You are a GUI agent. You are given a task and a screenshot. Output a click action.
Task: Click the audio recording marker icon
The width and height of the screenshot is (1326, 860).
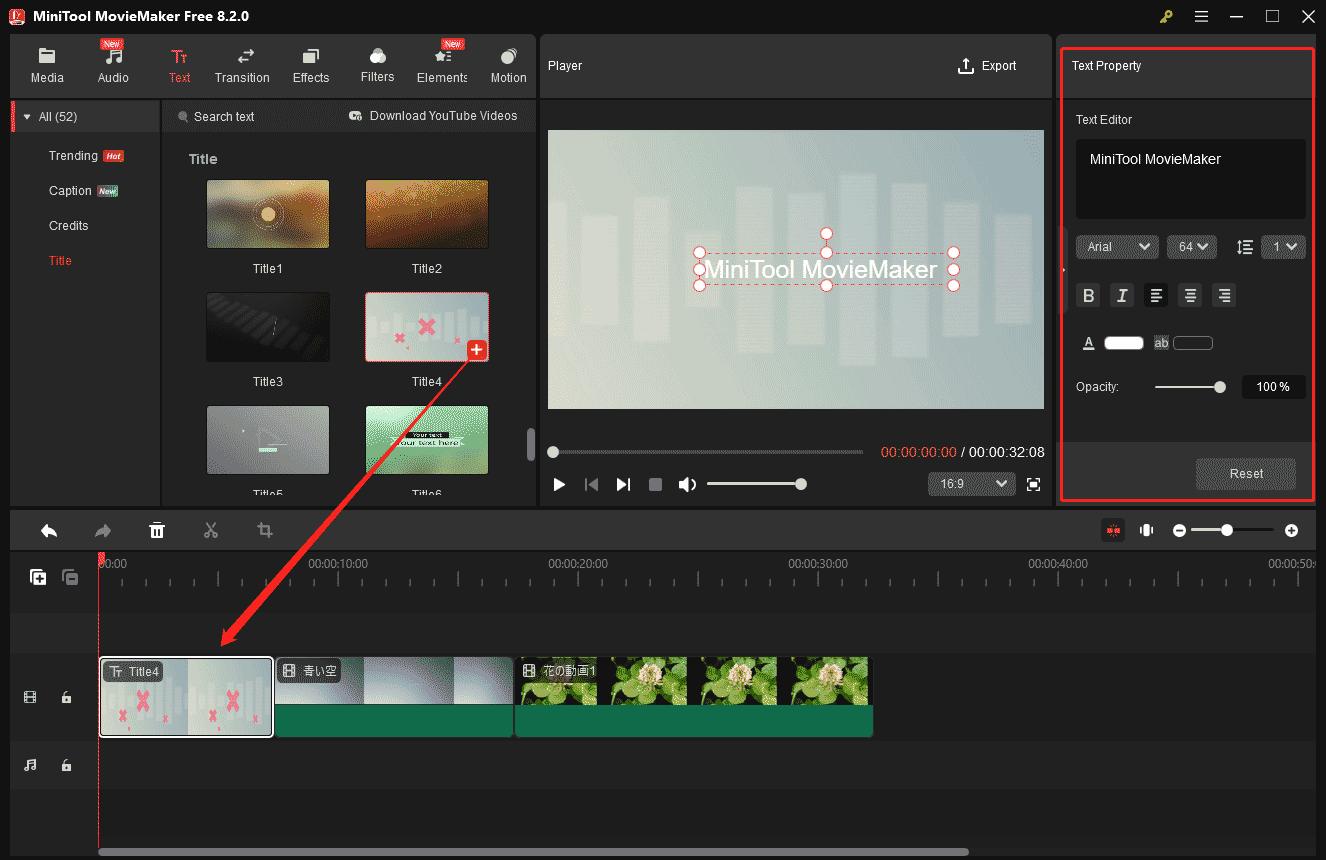click(1147, 530)
